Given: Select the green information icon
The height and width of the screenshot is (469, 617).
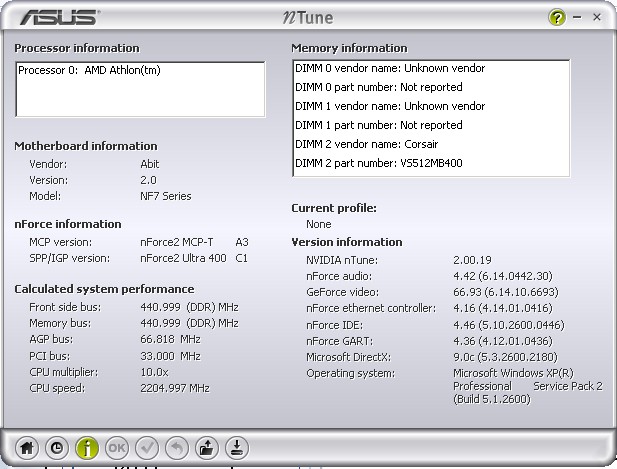Looking at the screenshot, I should click(x=87, y=448).
